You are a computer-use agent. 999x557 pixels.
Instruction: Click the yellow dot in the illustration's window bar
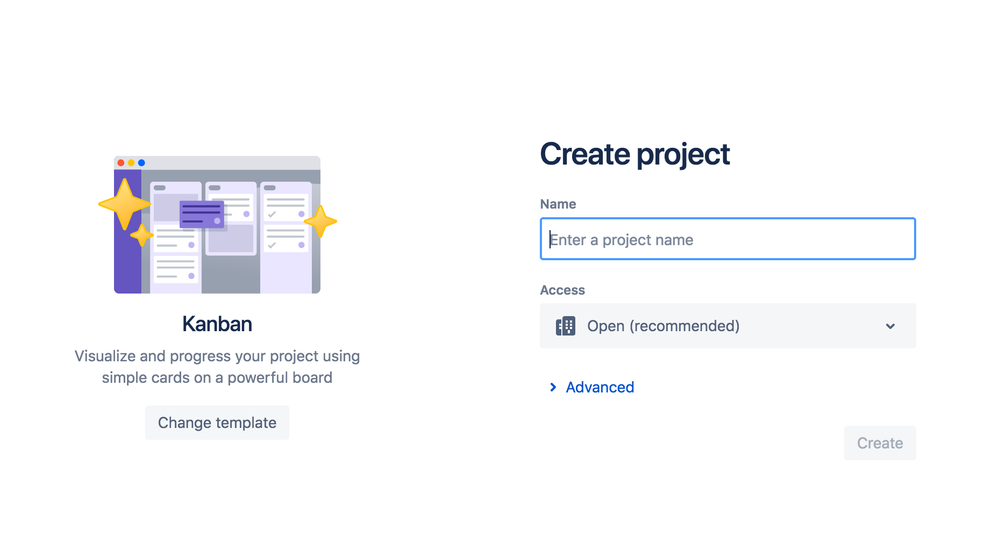(x=131, y=163)
